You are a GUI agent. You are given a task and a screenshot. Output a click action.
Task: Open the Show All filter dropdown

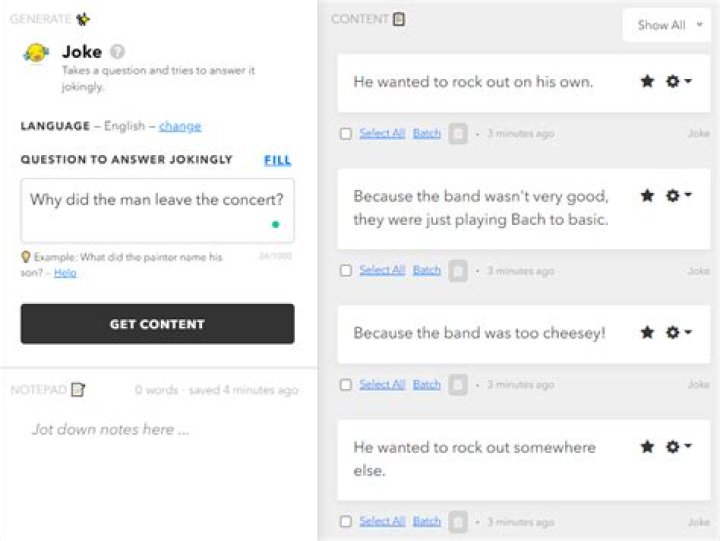668,25
